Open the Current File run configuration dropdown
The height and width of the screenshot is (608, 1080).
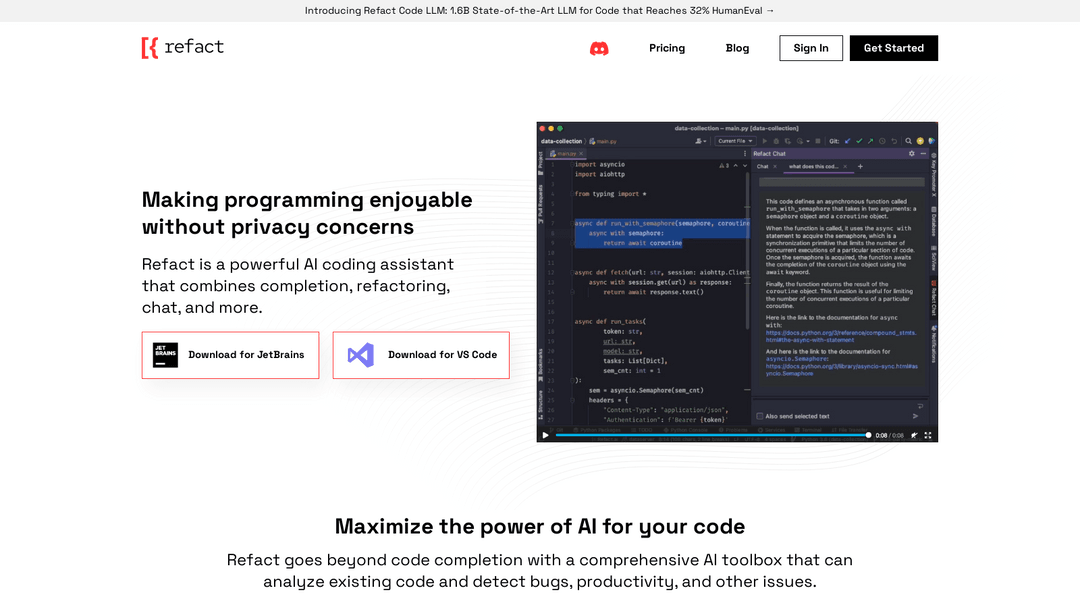(735, 141)
